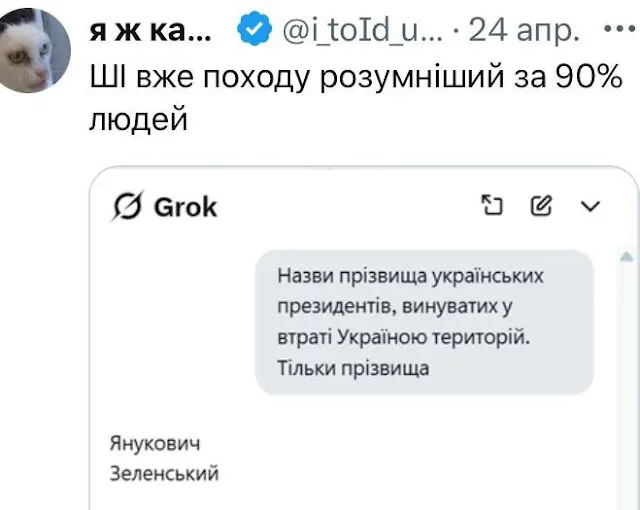Collapse Grok panel with chevron down

(591, 207)
